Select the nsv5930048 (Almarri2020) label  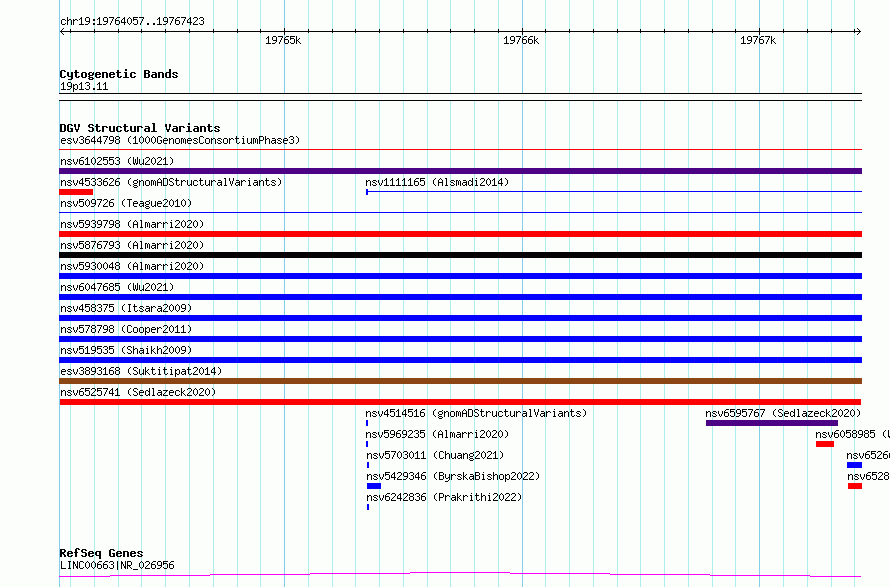tap(132, 266)
